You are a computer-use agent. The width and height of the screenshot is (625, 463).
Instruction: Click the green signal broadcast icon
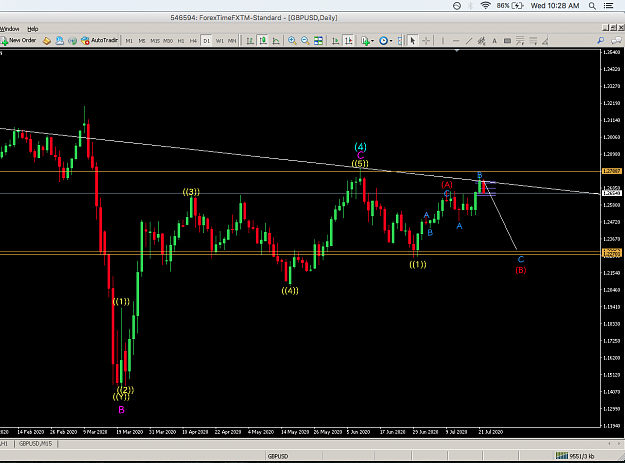point(72,41)
